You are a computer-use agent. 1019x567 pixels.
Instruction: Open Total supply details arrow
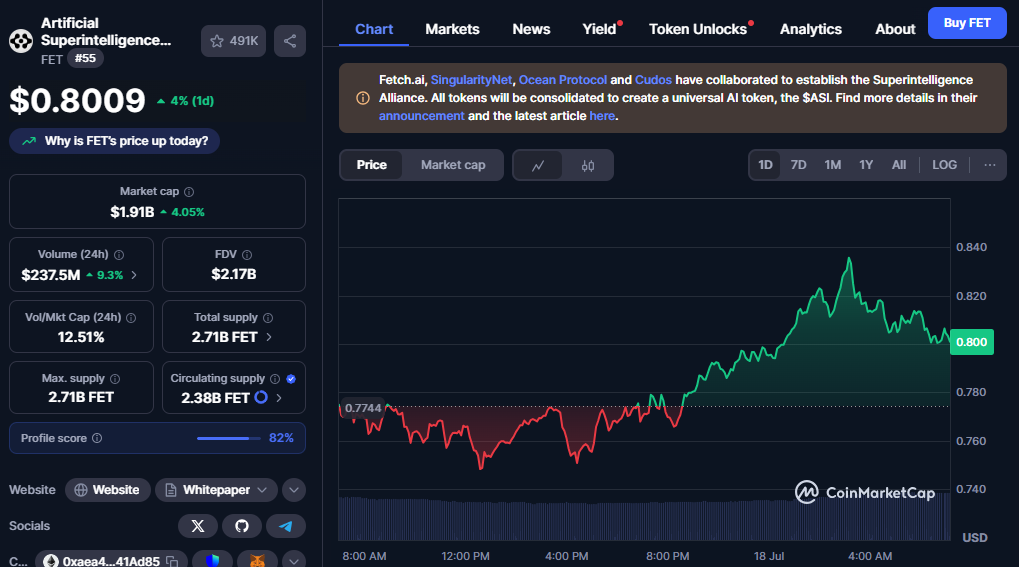click(x=269, y=337)
